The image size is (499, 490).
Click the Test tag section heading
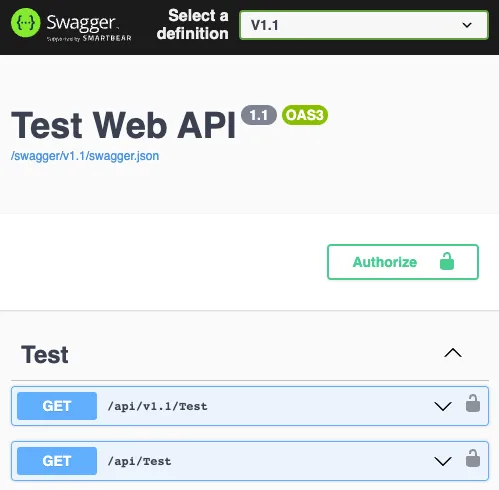(x=45, y=354)
